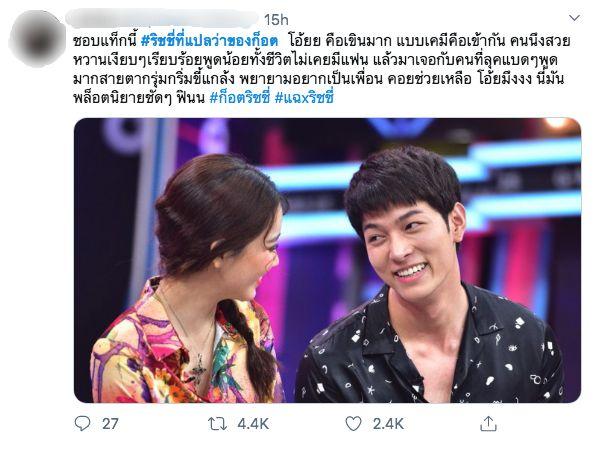Screen dimensions: 597x450
Task: Open the attached talk show photo
Action: [x=327, y=260]
